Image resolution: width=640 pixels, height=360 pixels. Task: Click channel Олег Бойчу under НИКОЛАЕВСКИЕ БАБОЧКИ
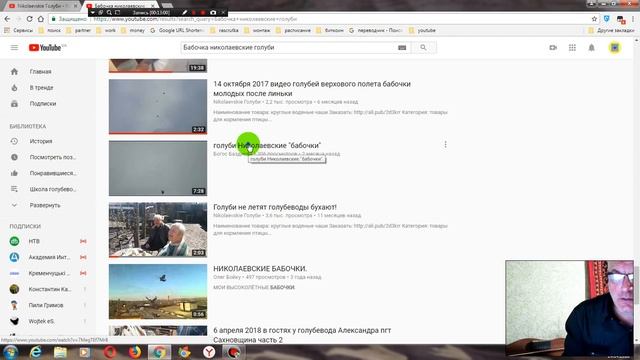click(x=227, y=277)
